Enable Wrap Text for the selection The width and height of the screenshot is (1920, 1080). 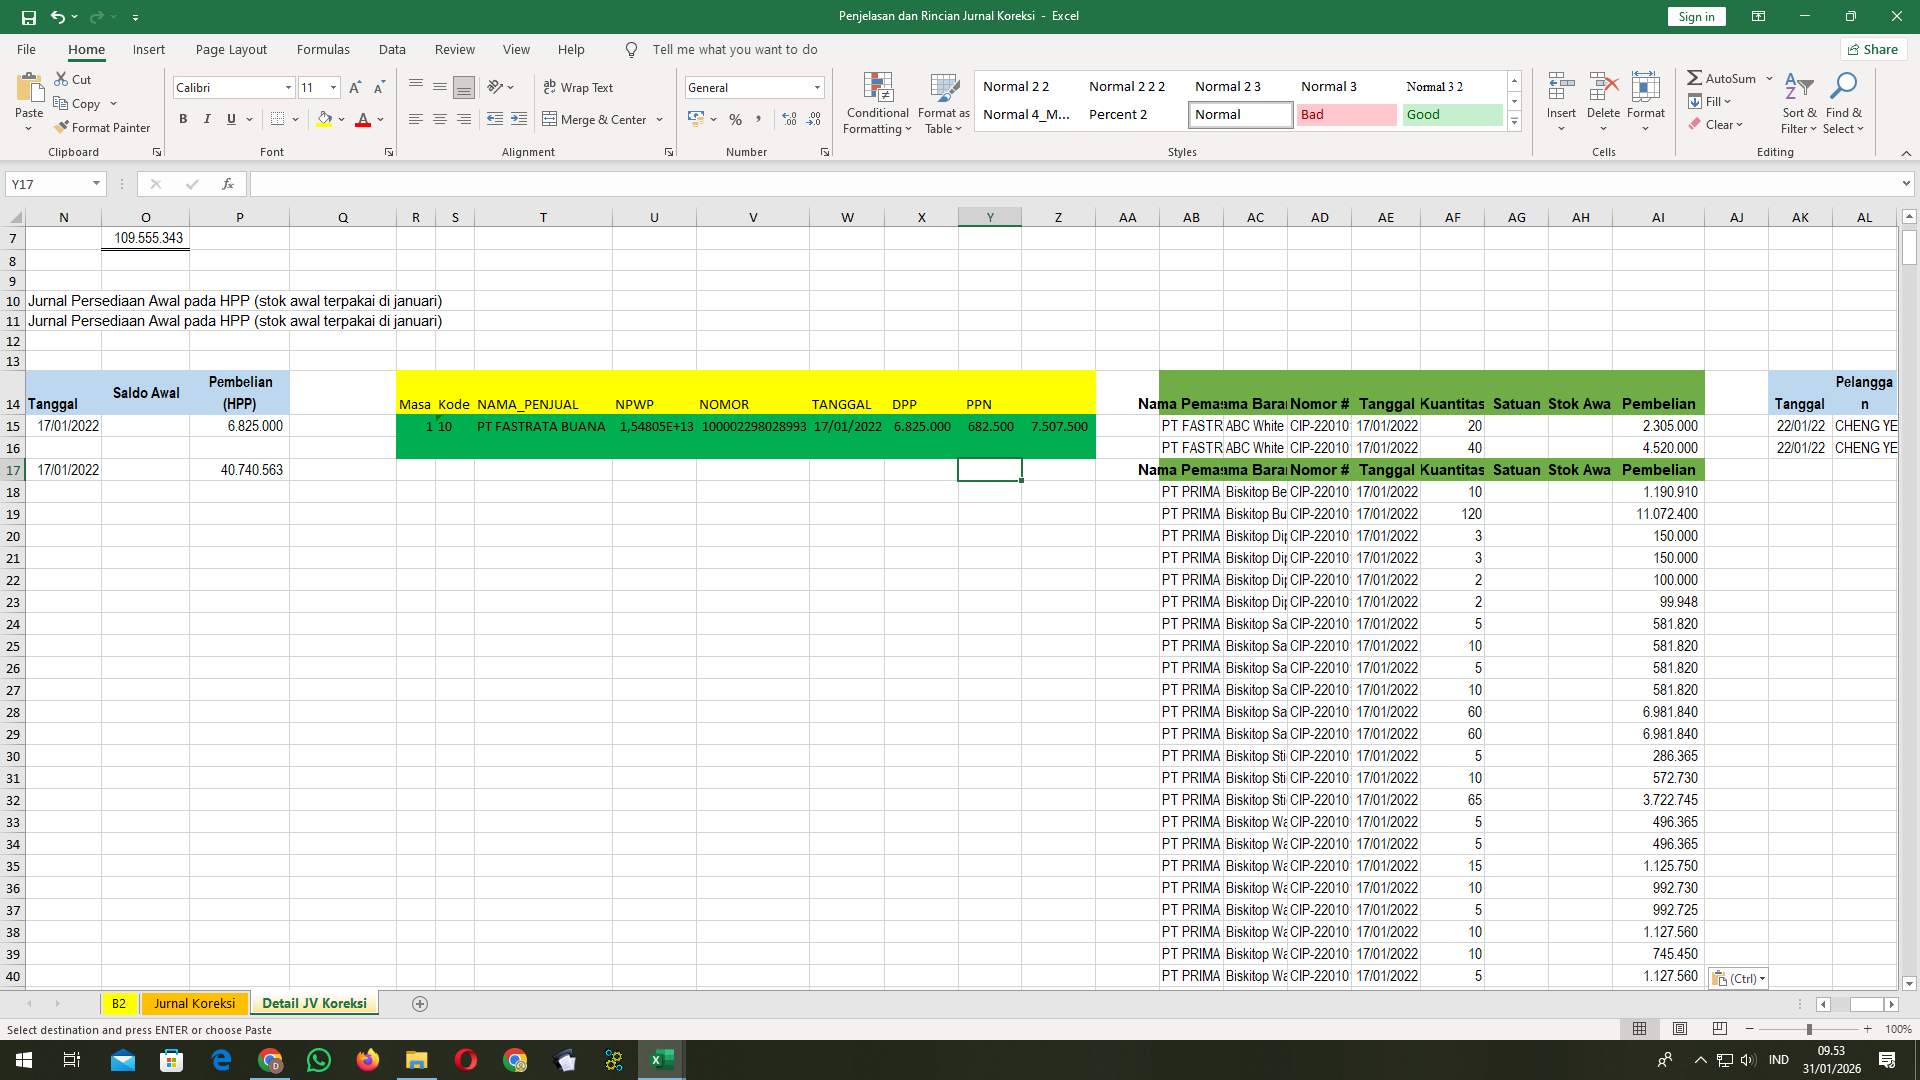pyautogui.click(x=579, y=87)
